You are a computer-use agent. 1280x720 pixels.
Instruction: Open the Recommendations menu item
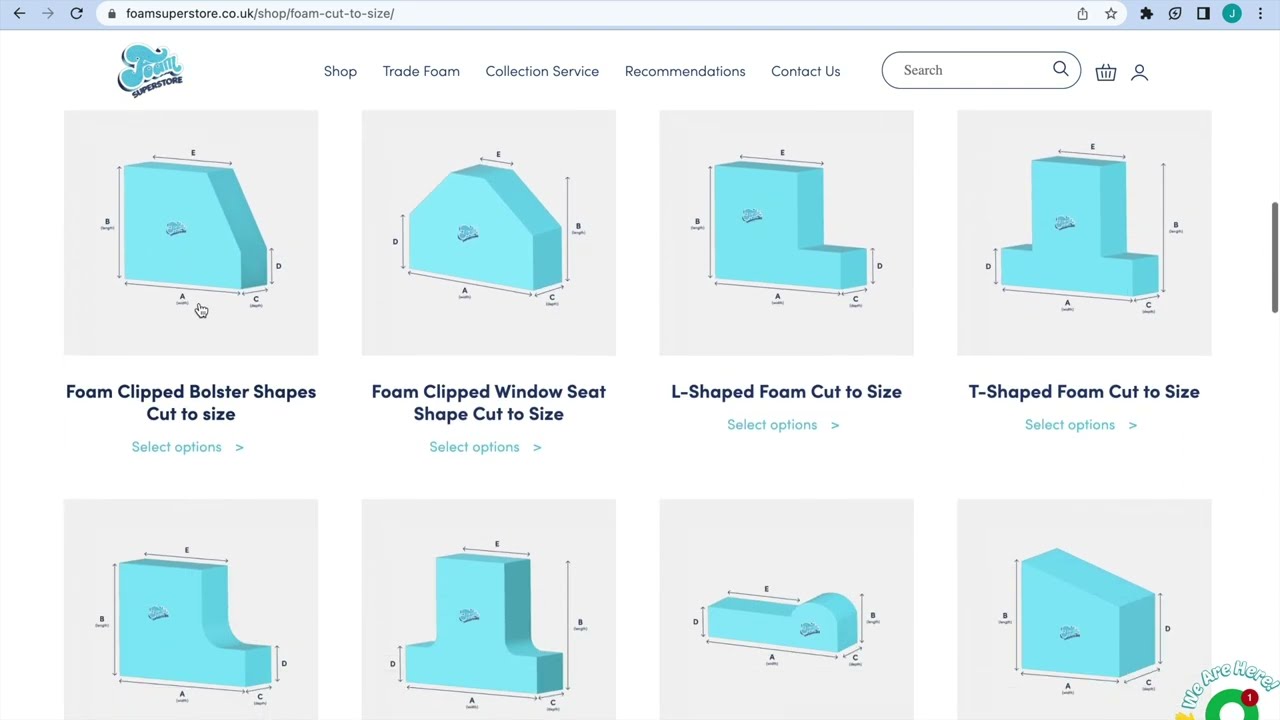[685, 71]
